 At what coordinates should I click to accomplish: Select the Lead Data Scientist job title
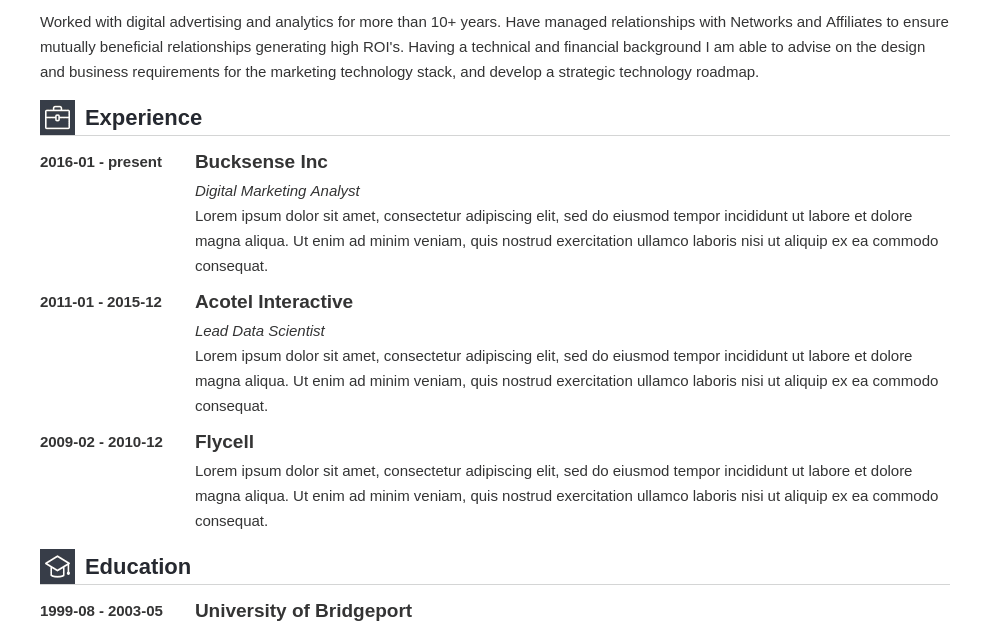click(x=259, y=331)
